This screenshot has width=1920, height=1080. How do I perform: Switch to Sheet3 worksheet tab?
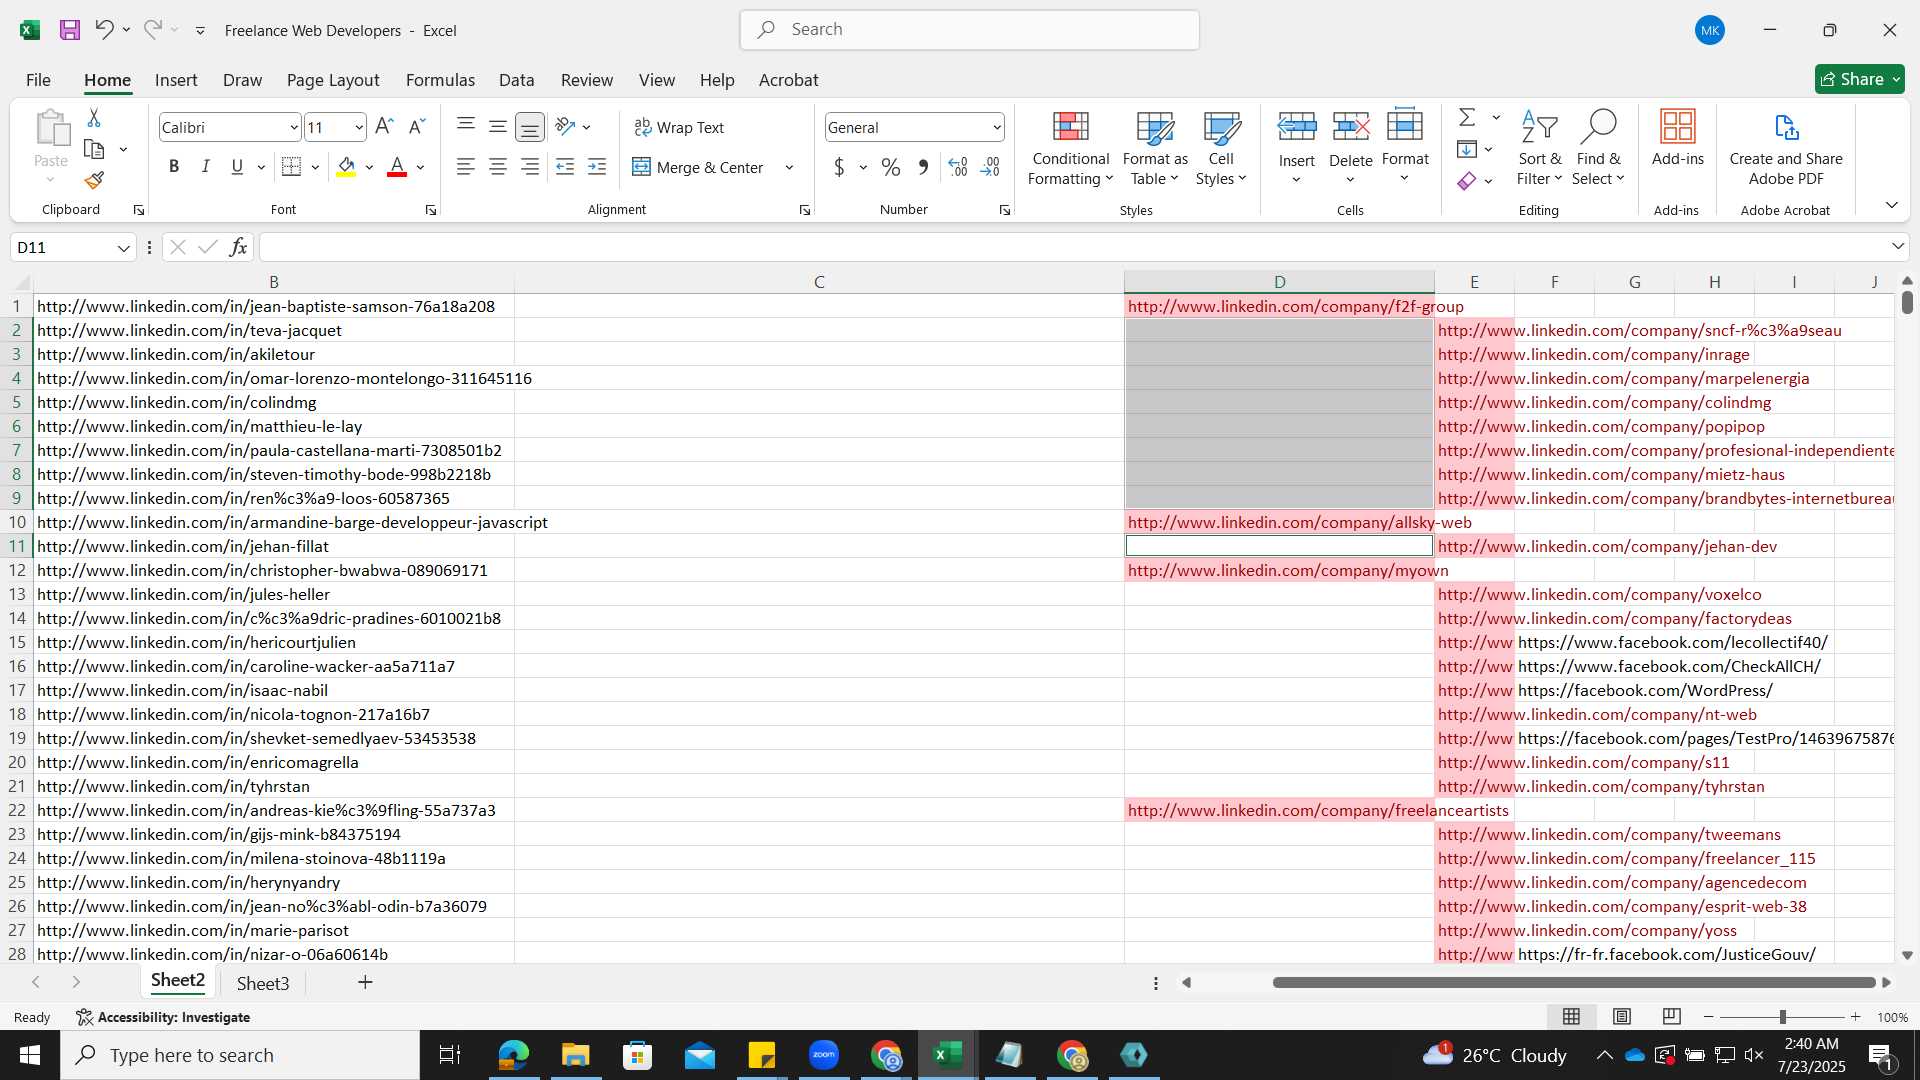263,984
